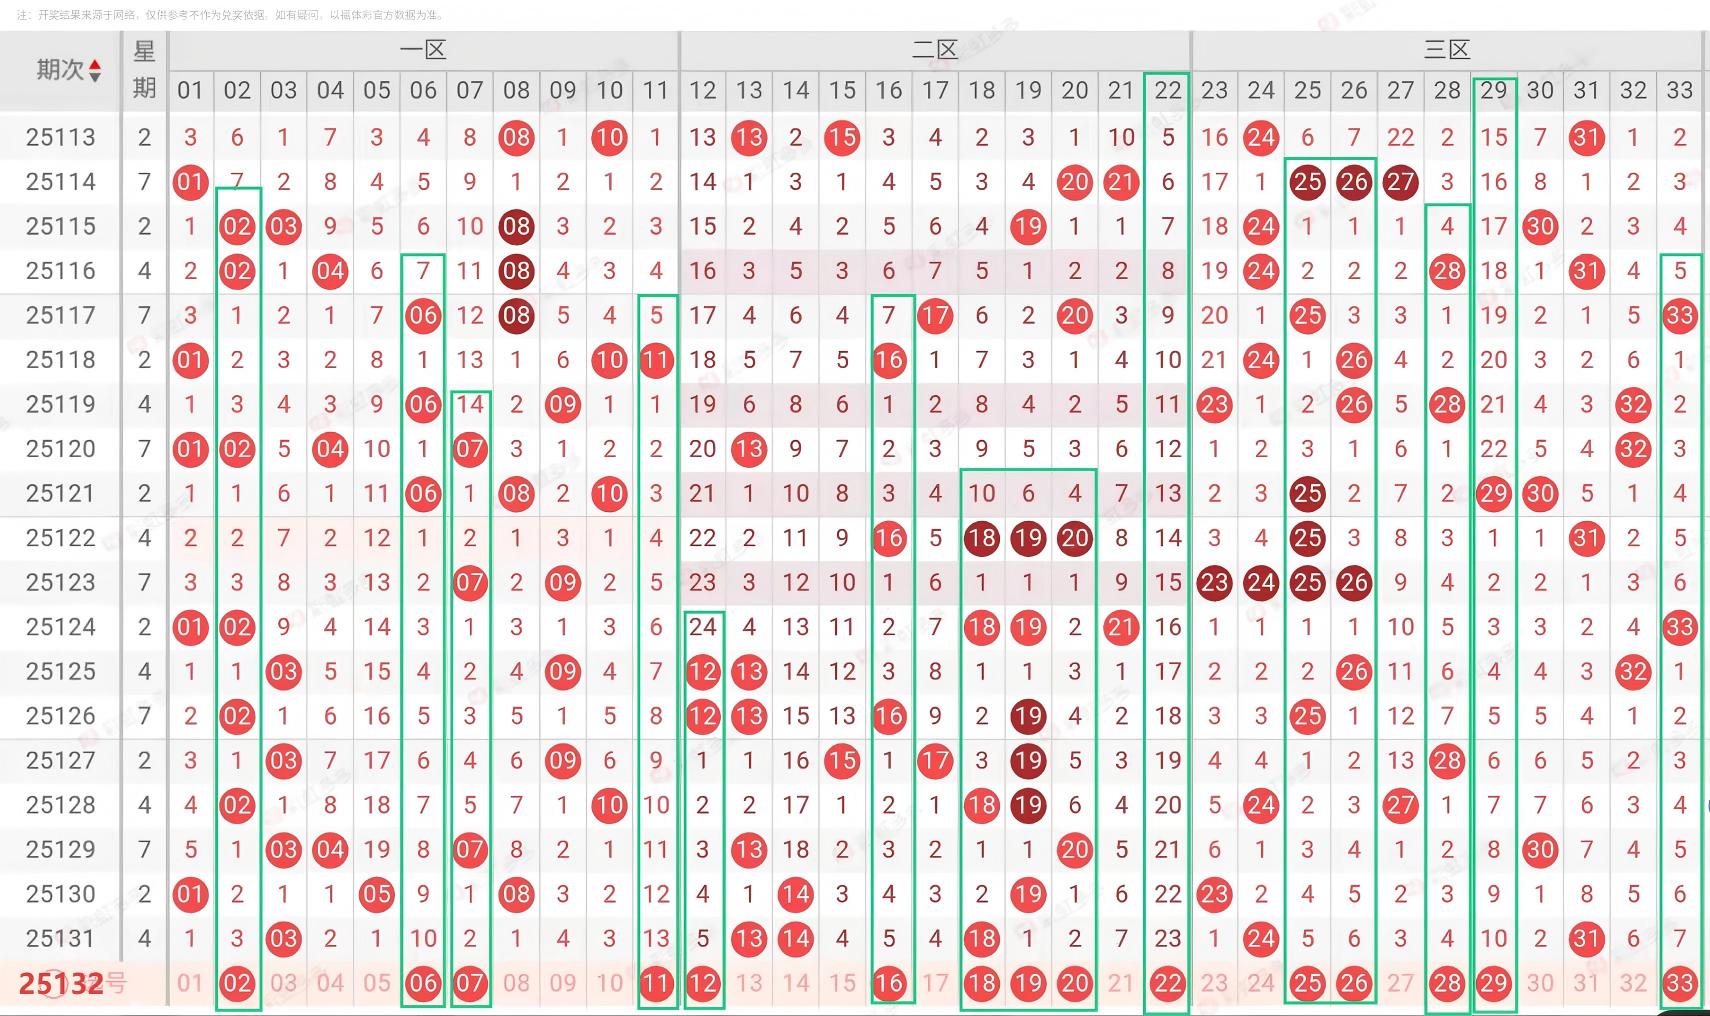This screenshot has height=1016, width=1710.
Task: Click red ball 33 in draw 25124
Action: coord(1680,627)
